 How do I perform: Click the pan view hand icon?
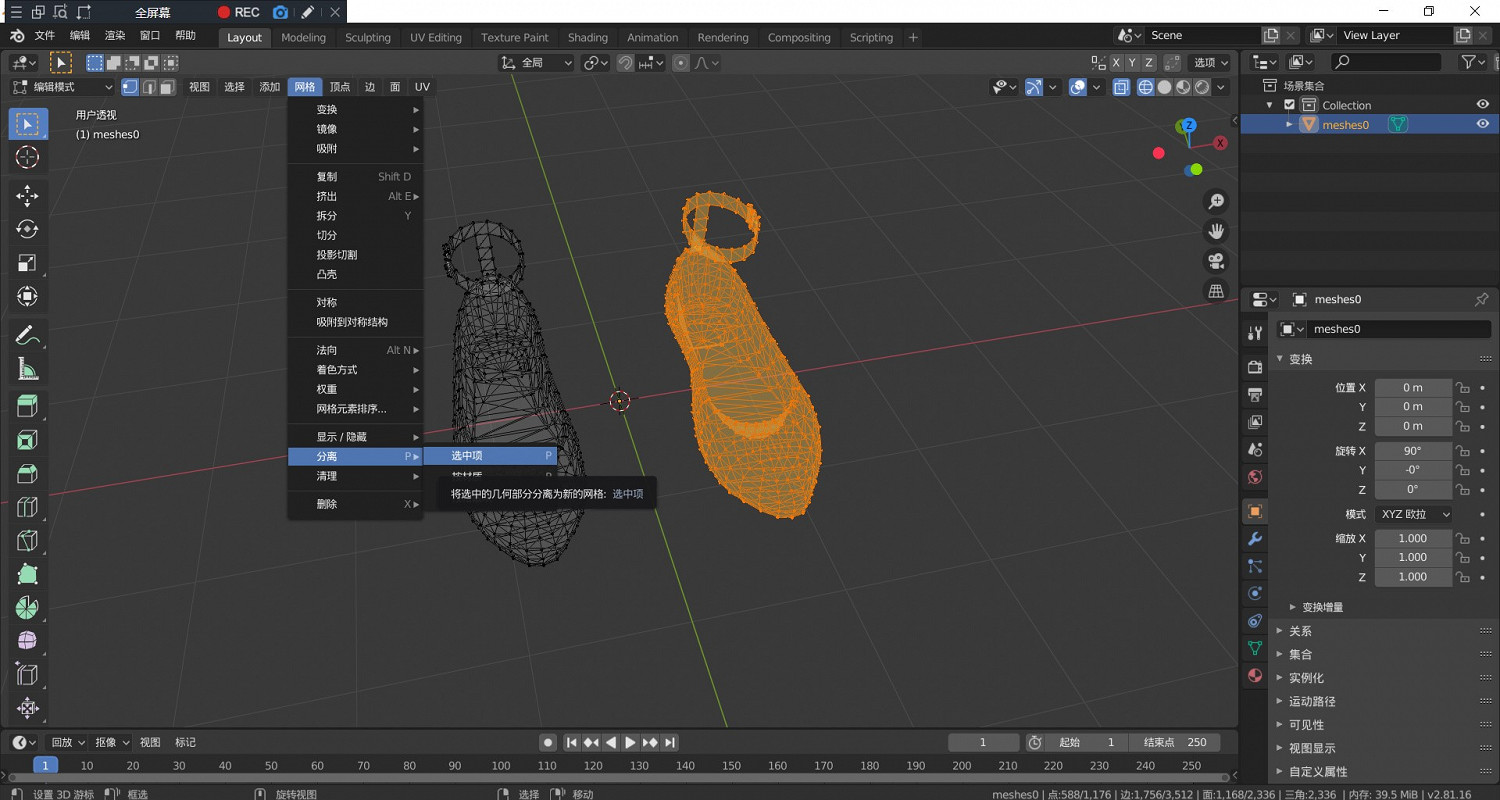1216,231
